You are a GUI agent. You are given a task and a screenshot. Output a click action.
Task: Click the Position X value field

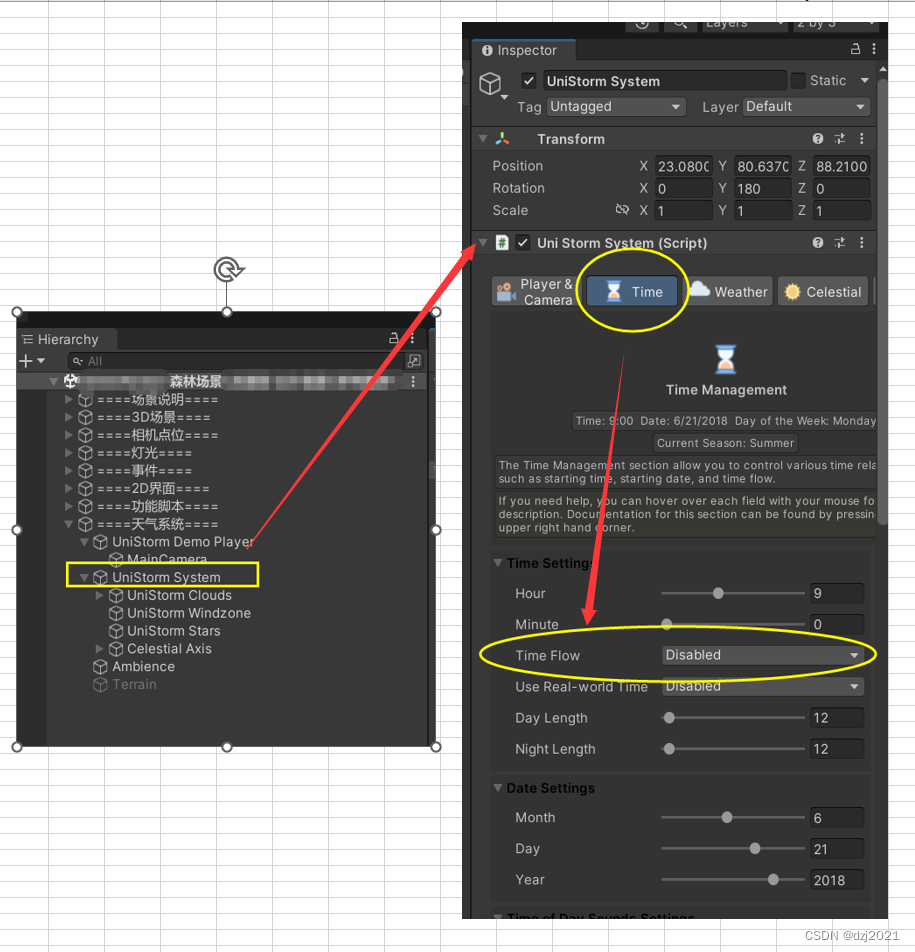tap(684, 166)
